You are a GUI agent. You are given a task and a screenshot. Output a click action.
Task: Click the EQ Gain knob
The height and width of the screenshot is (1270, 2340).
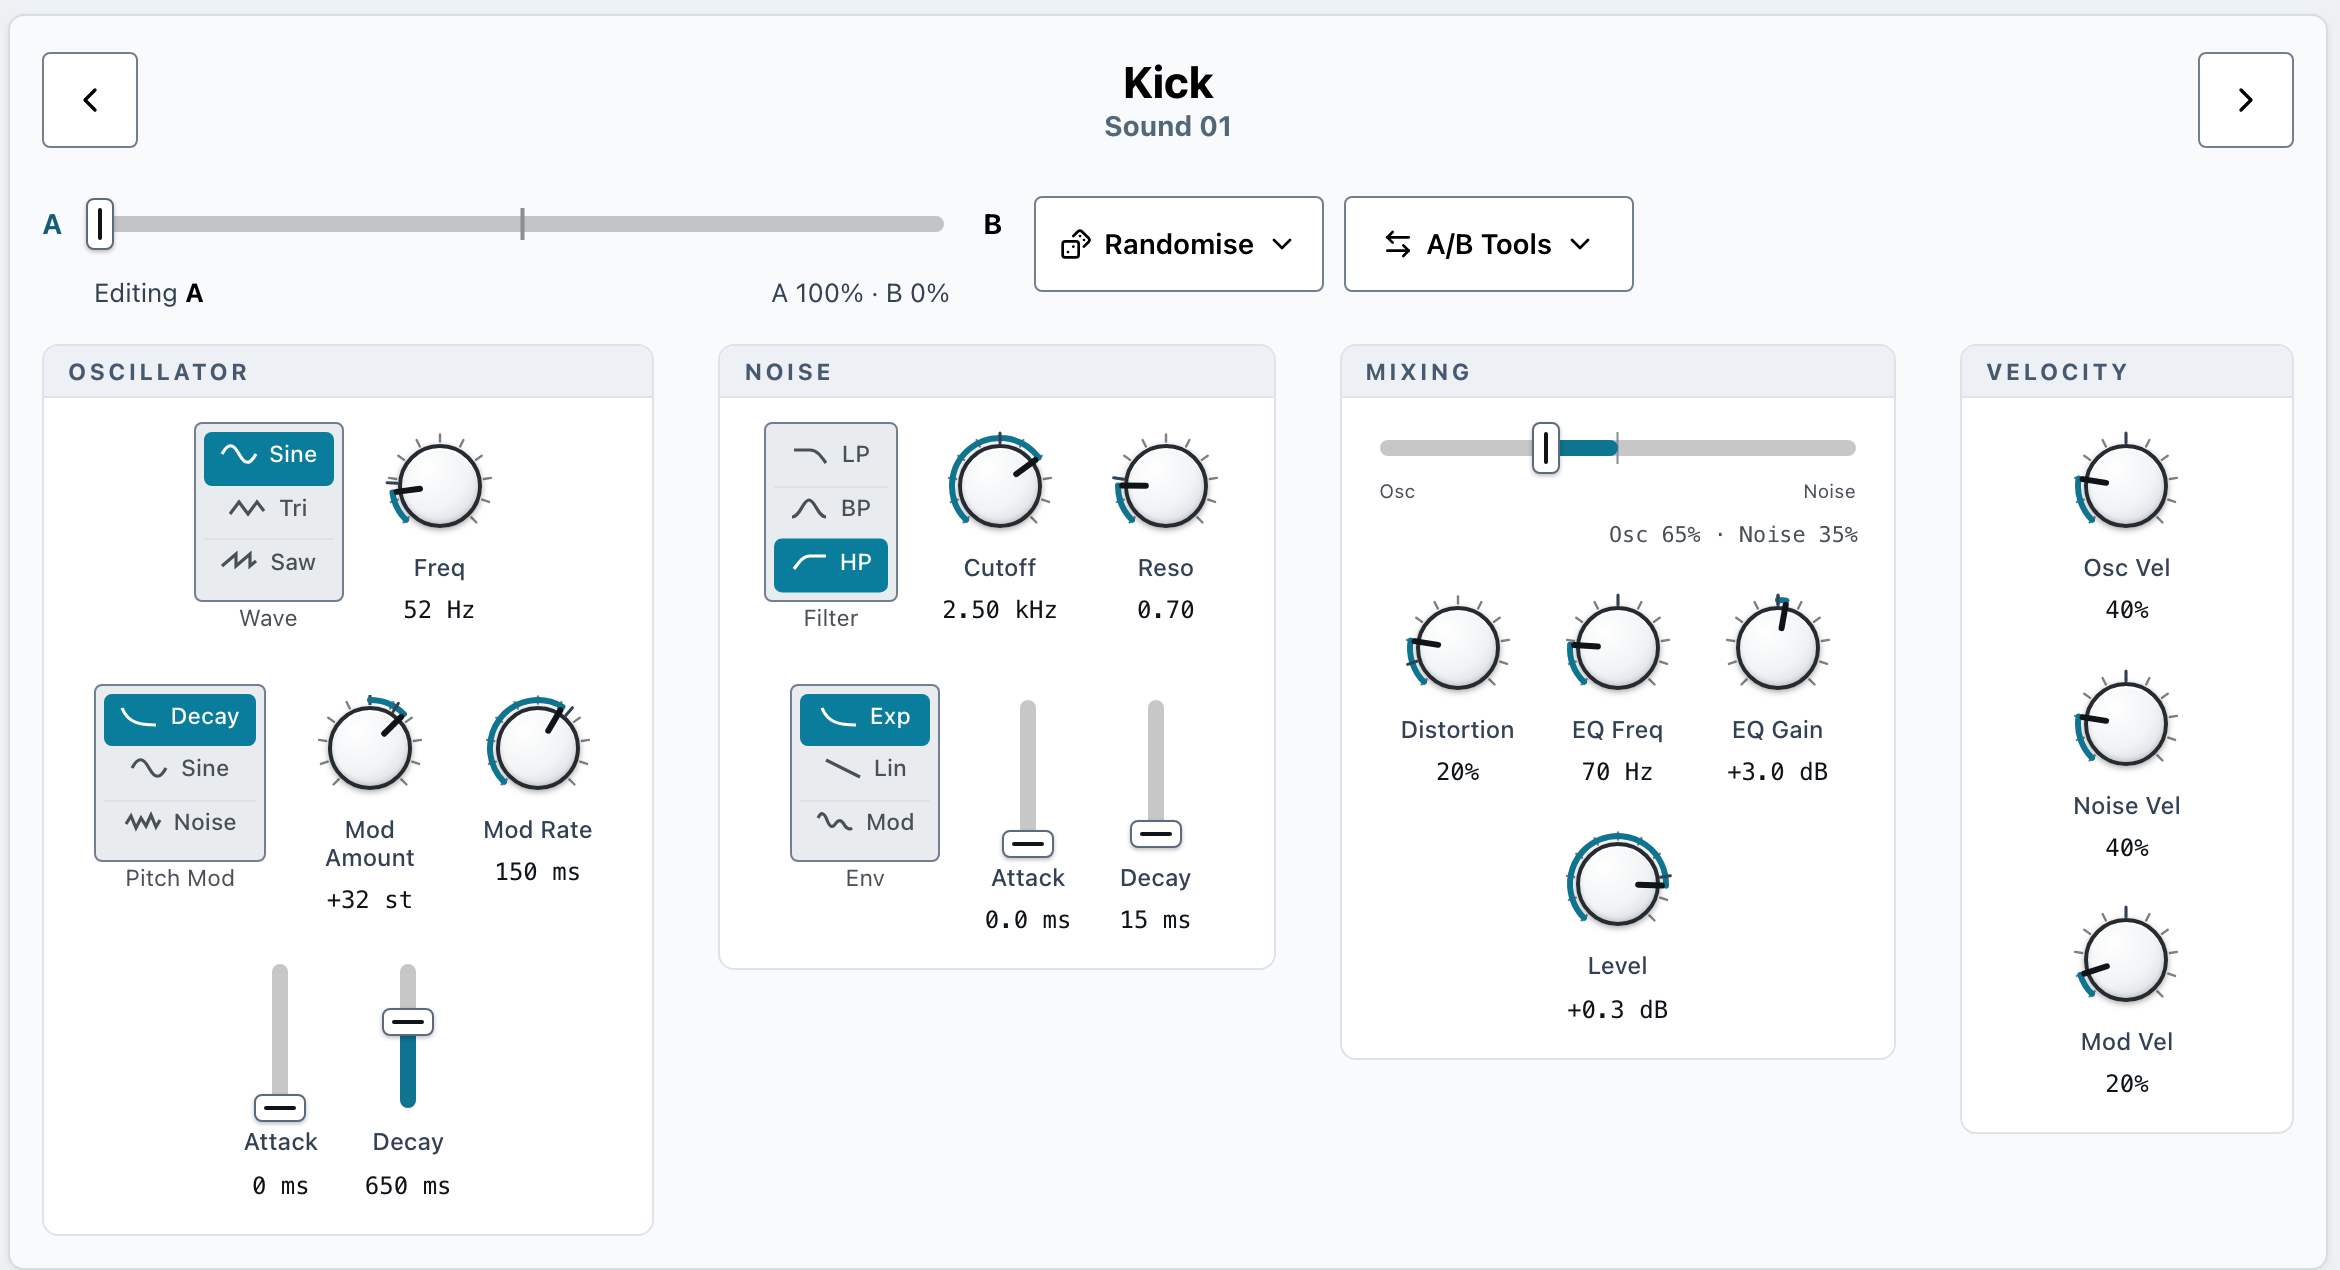[1778, 649]
